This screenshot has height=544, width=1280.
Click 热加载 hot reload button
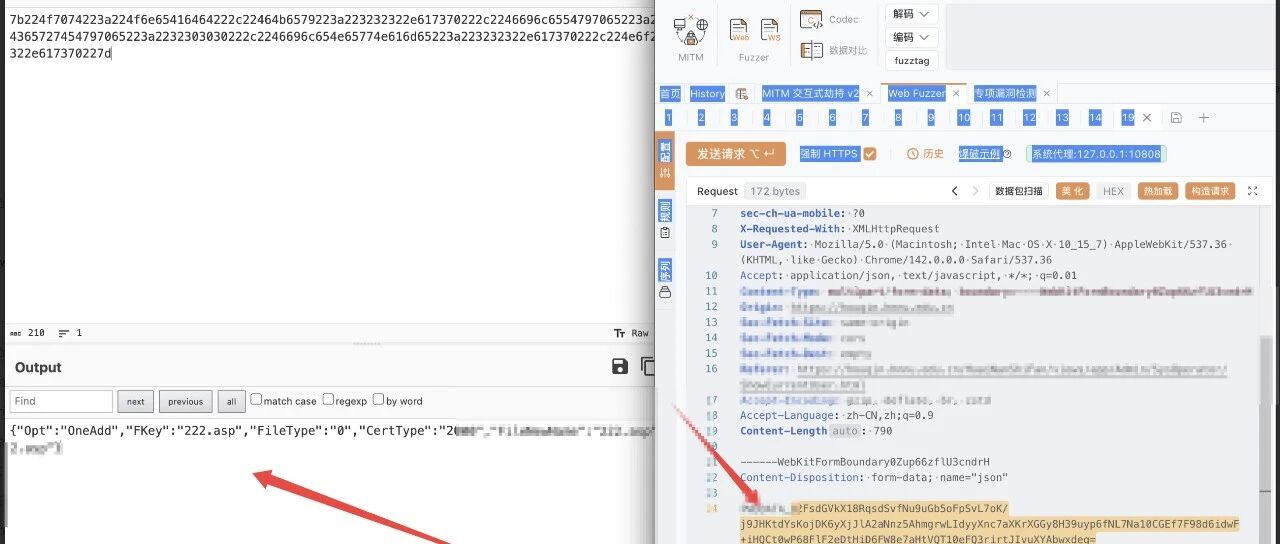[1158, 191]
